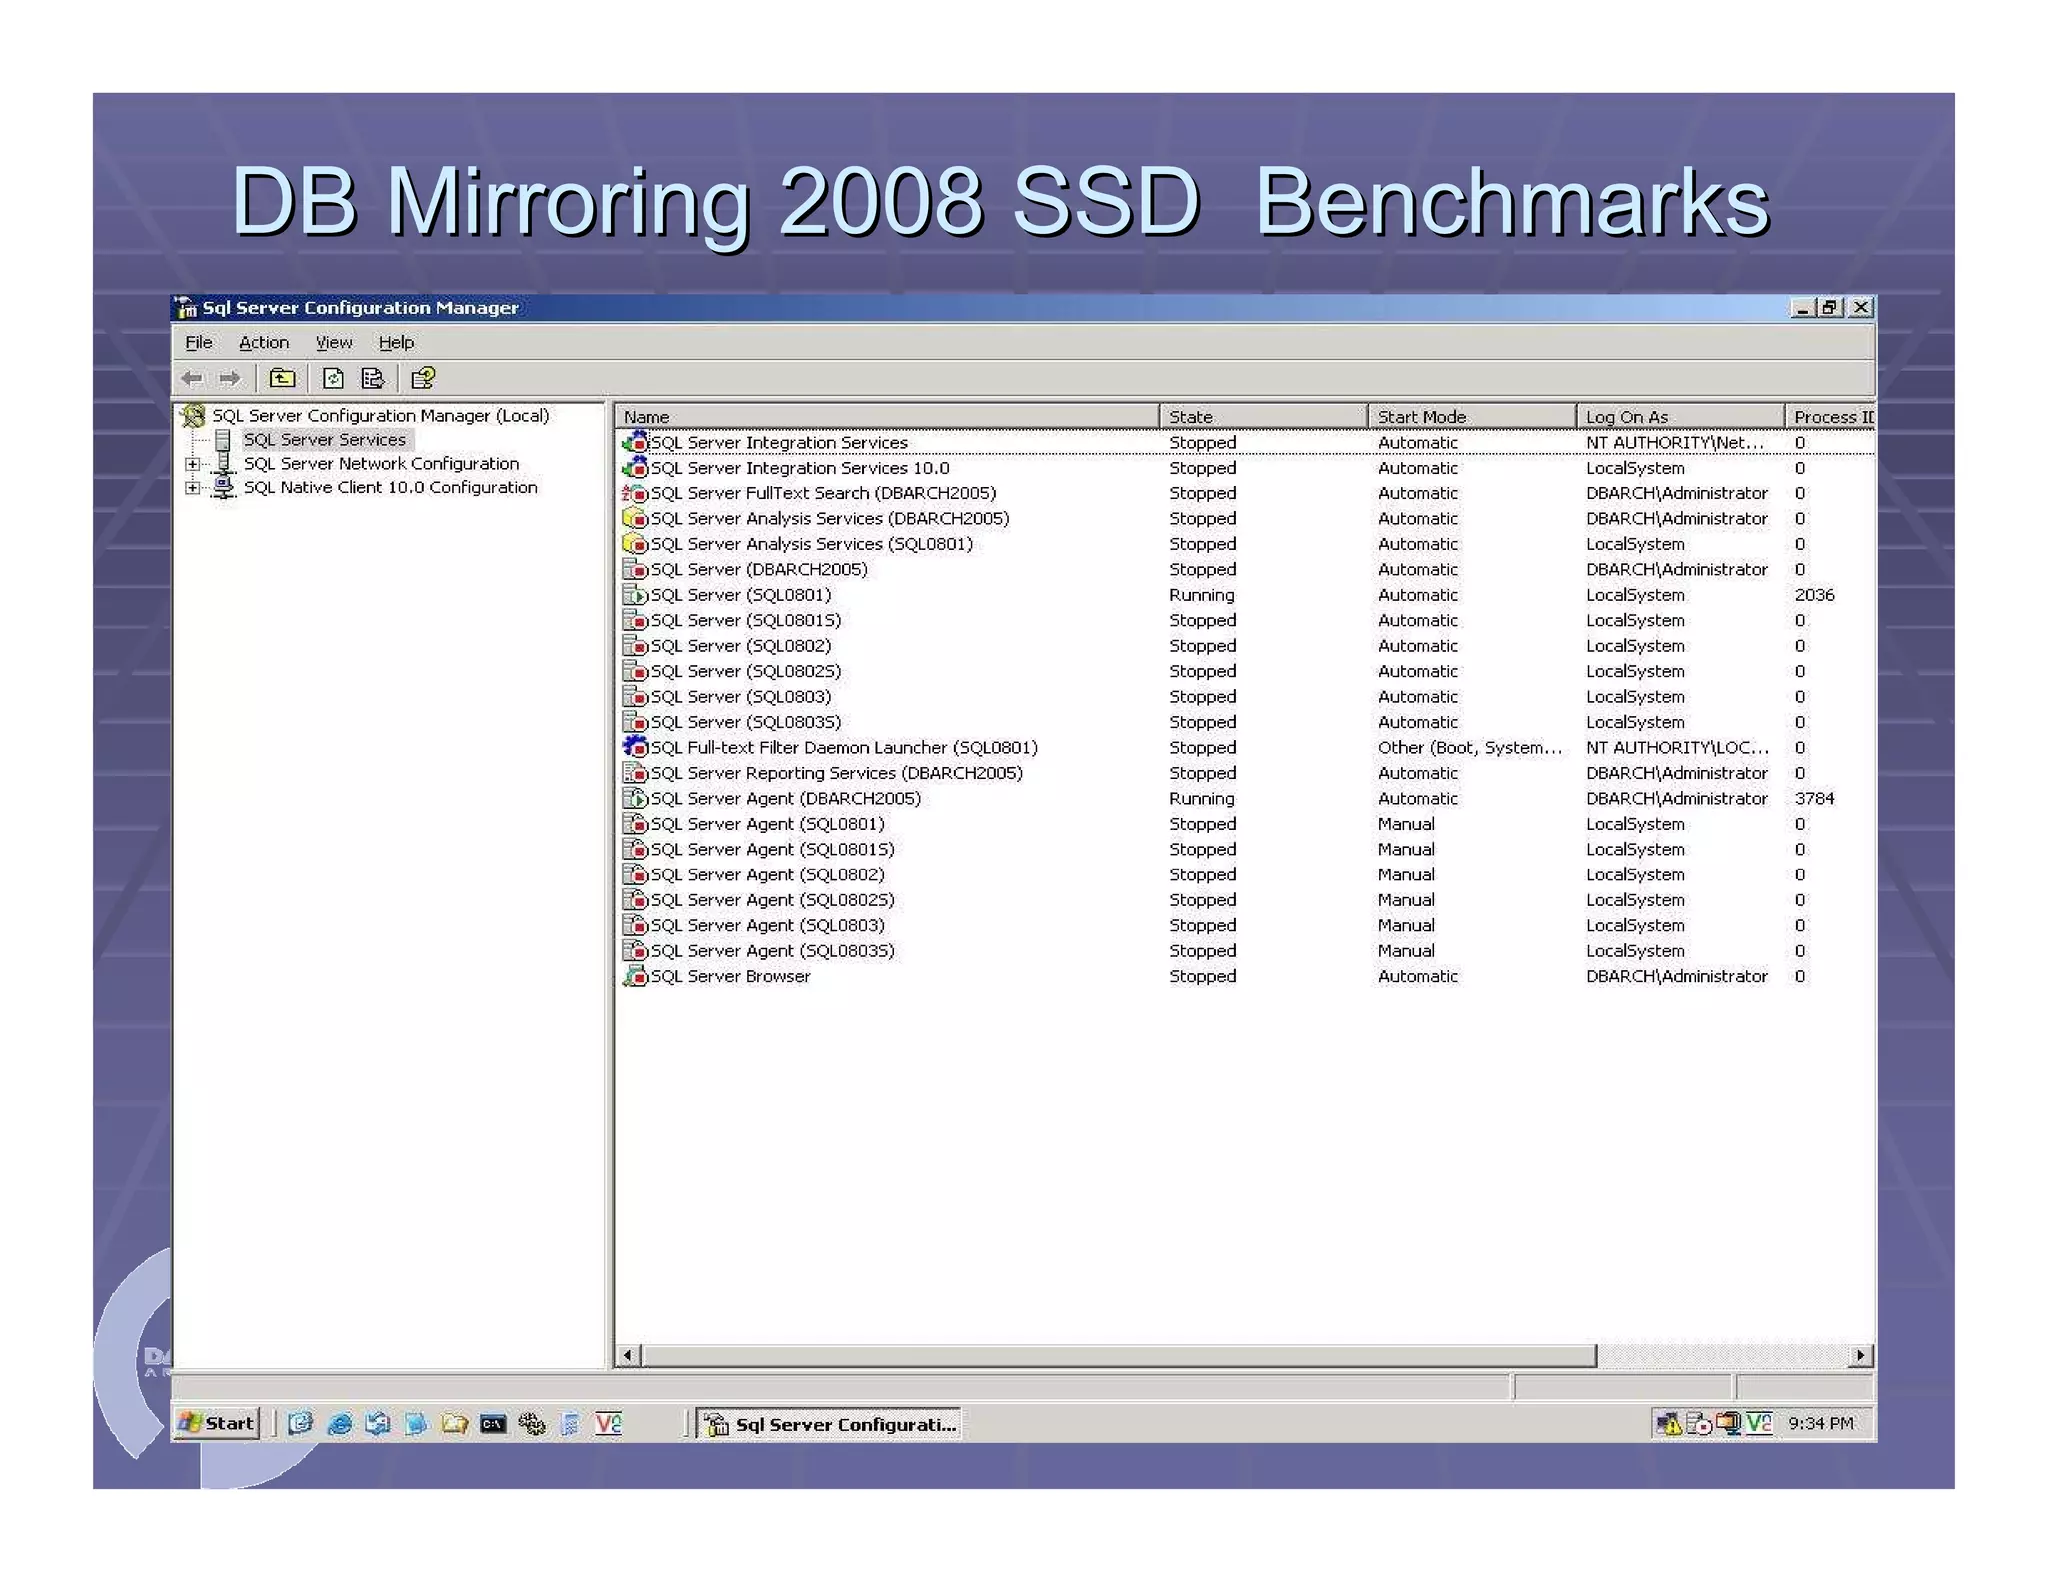Select SQL Native Client 10.0 Configuration item
This screenshot has height=1582, width=2048.
(x=390, y=487)
